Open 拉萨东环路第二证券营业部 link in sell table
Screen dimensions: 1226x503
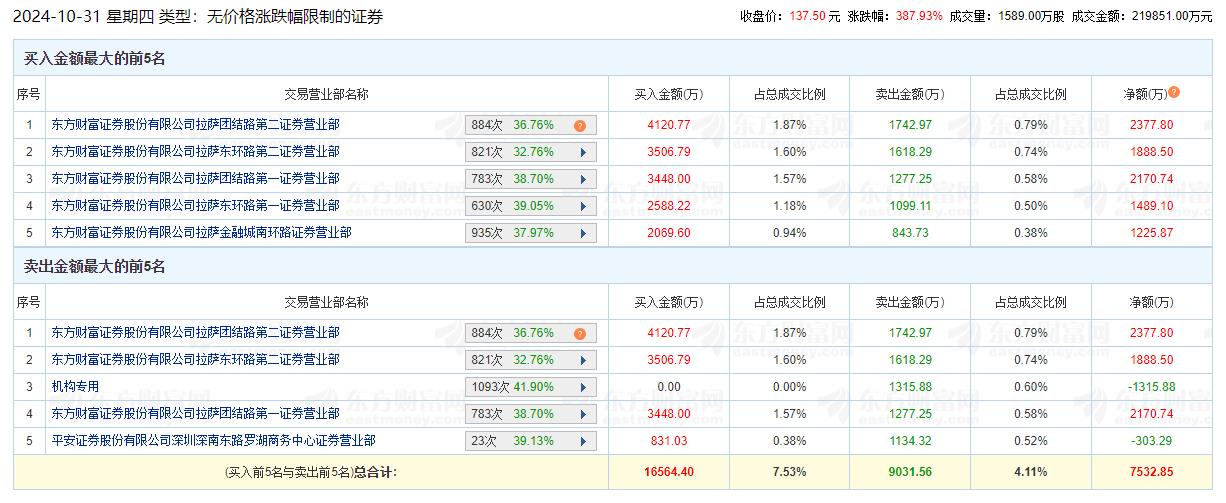(x=195, y=359)
